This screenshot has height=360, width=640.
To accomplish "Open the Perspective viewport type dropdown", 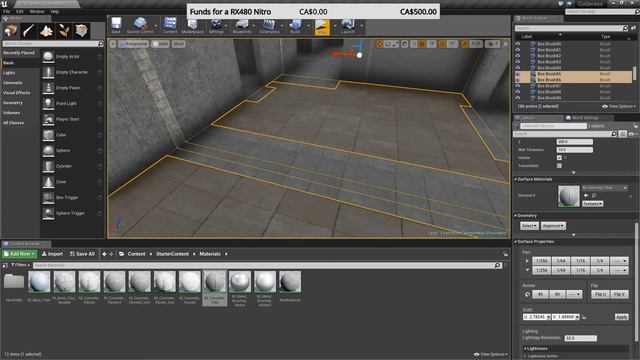I will (x=133, y=44).
